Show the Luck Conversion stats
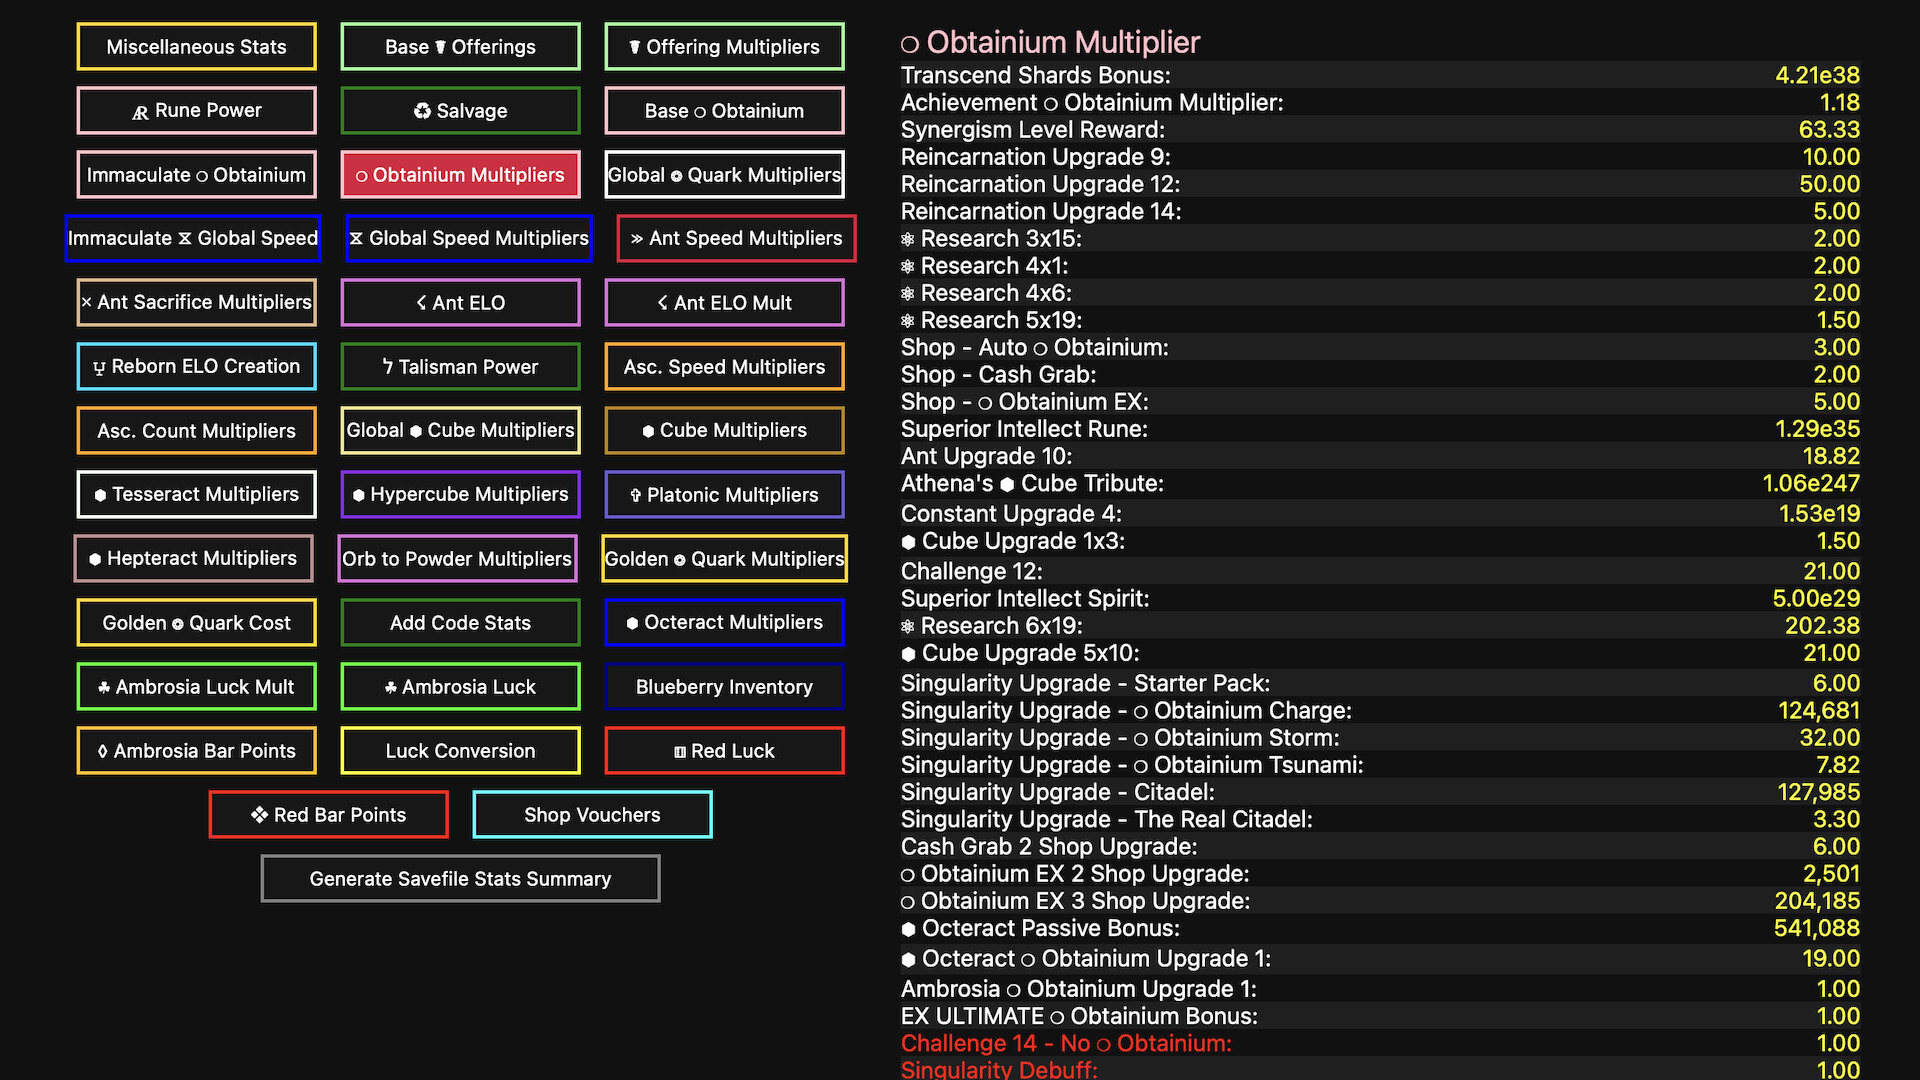This screenshot has width=1920, height=1080. click(460, 750)
